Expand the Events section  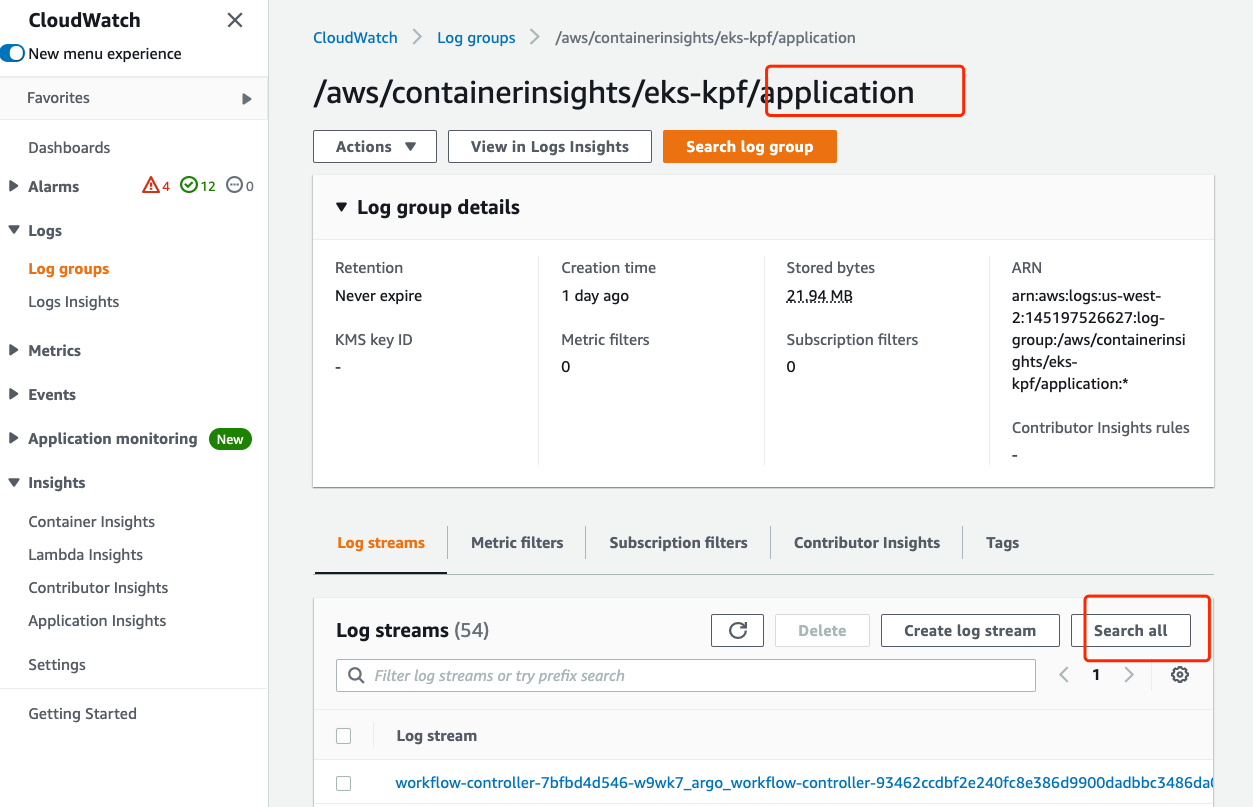(x=14, y=394)
